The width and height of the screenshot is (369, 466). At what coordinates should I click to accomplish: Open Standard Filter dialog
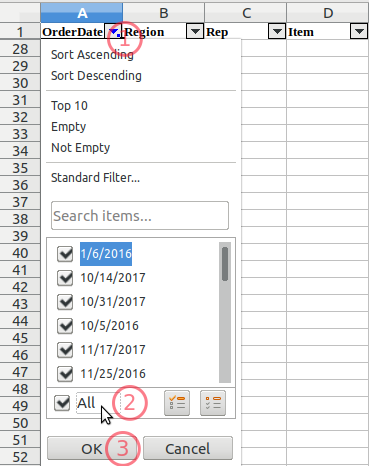pyautogui.click(x=95, y=178)
